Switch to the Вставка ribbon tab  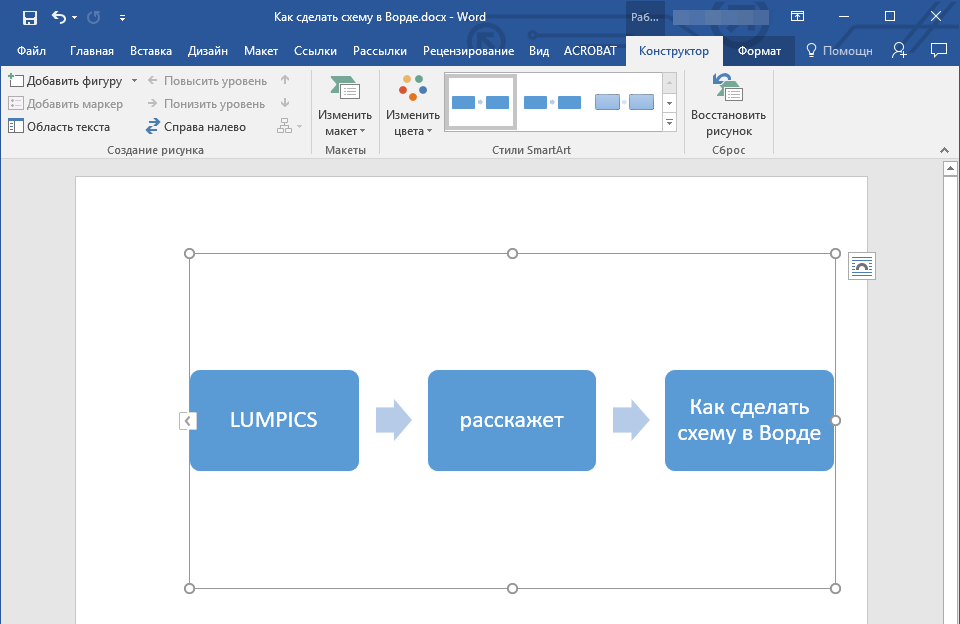click(x=151, y=51)
